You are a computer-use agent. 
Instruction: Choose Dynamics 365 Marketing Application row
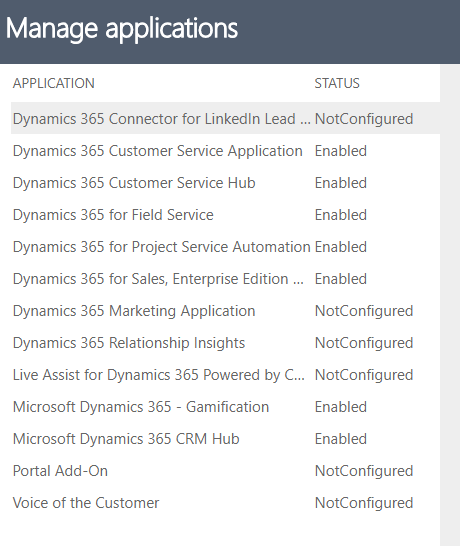[225, 311]
